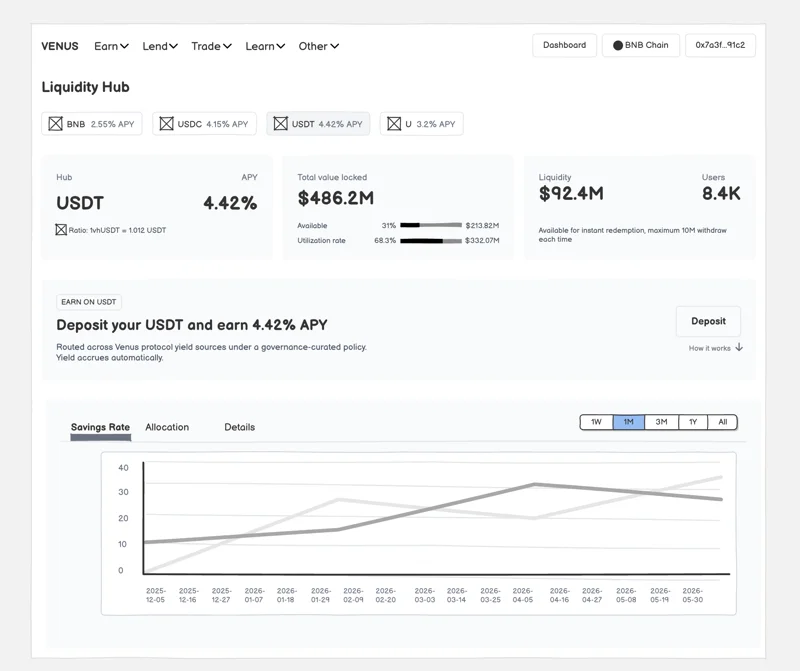Click chart date label 2025-12-05

click(x=156, y=595)
